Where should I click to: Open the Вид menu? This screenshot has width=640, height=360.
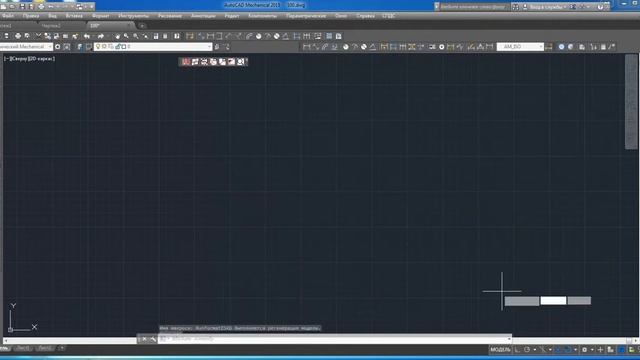(x=52, y=16)
